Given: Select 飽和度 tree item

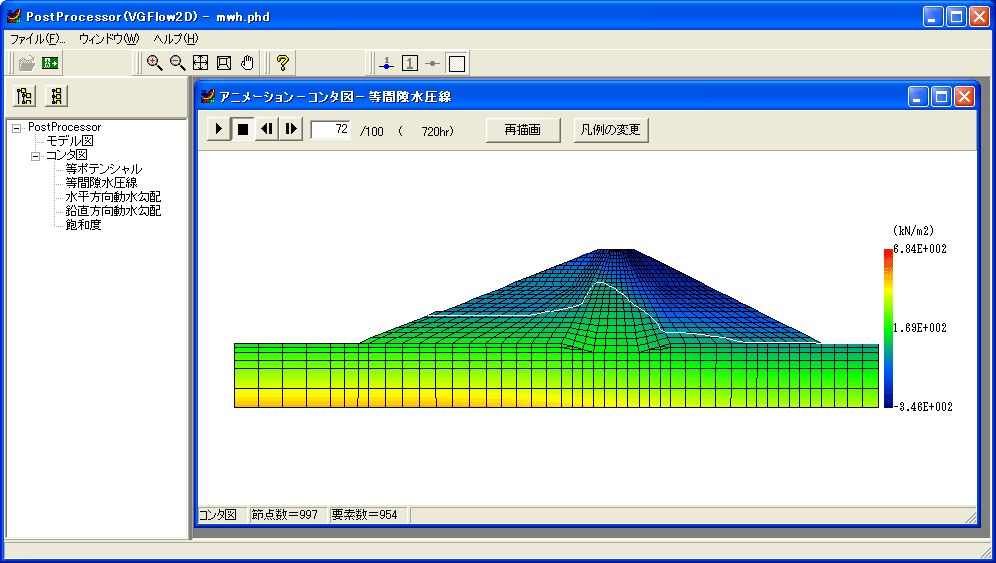Looking at the screenshot, I should 83,225.
